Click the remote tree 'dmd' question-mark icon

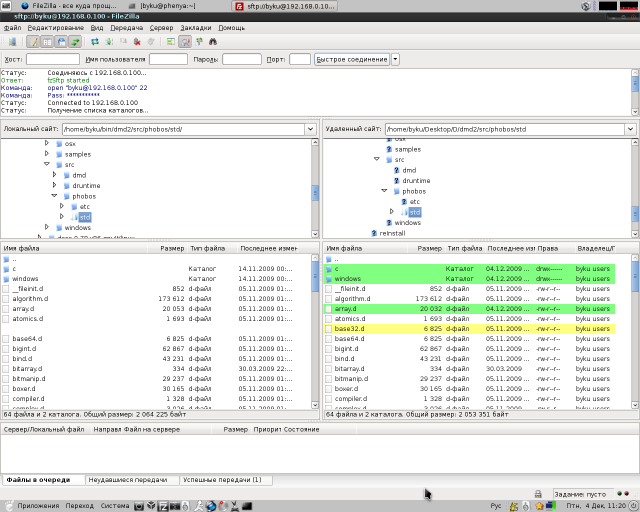coord(397,170)
